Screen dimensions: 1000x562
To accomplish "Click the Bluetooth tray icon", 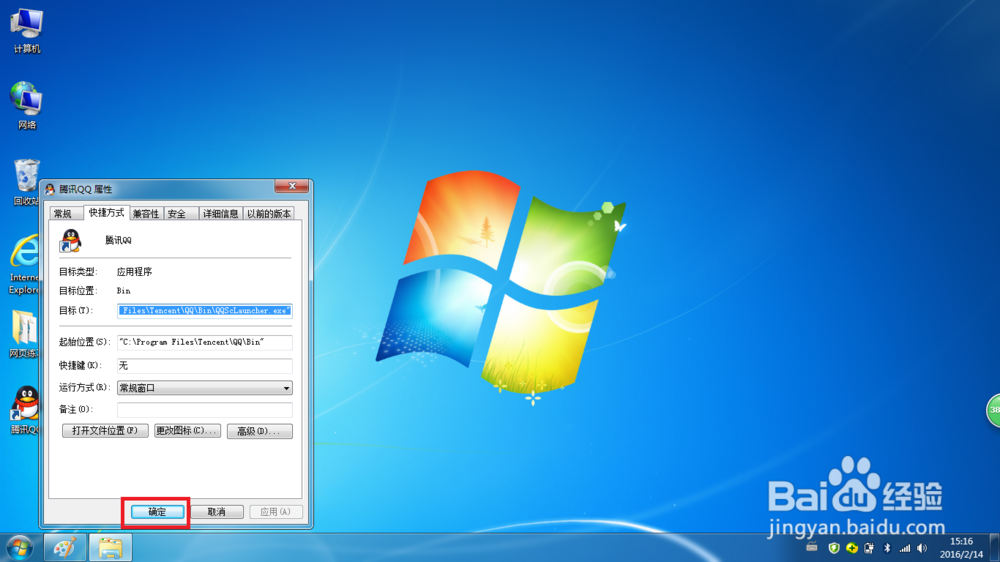I will [886, 548].
